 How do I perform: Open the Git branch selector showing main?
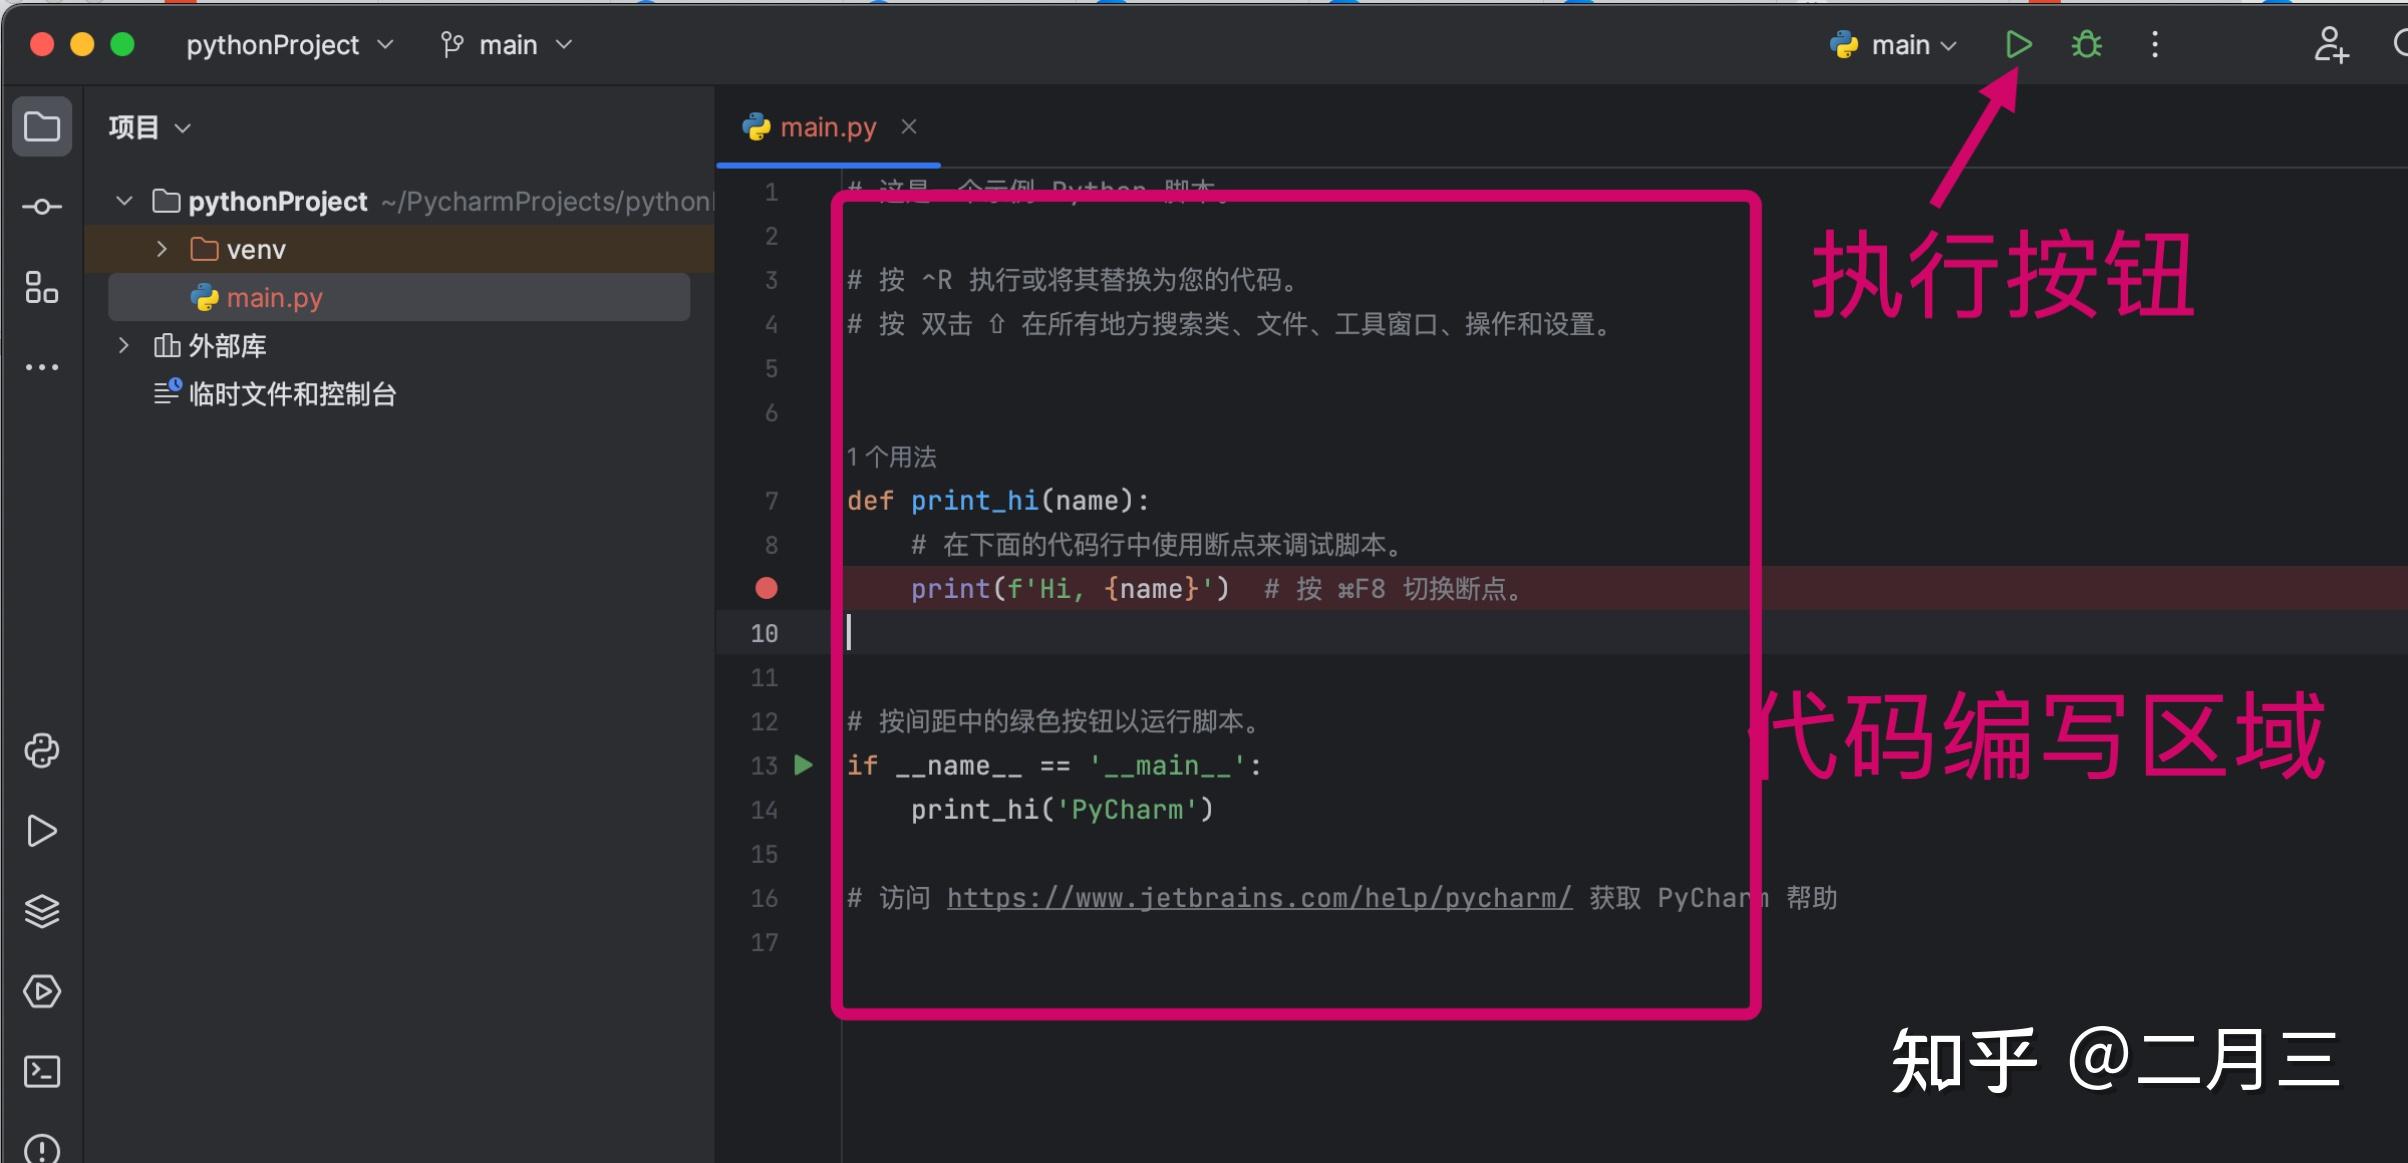click(x=505, y=44)
